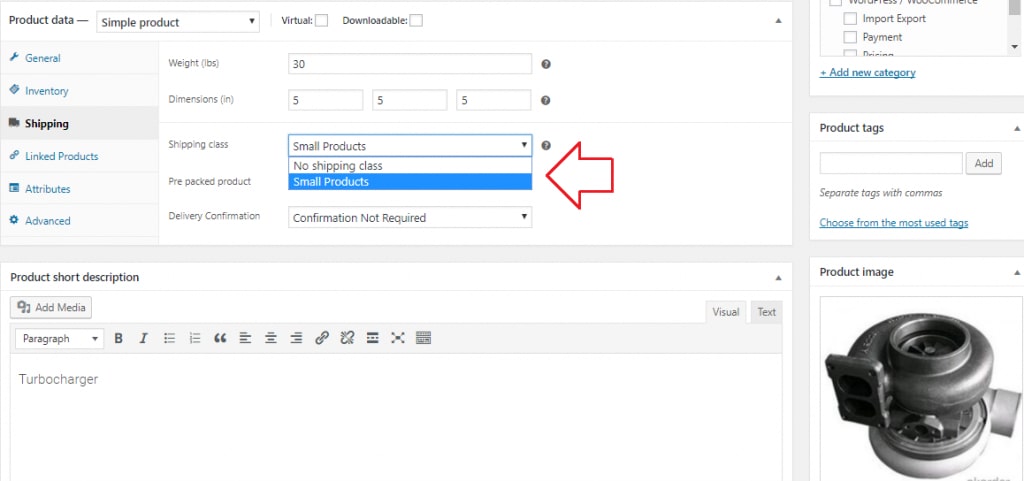Screen dimensions: 1024x481
Task: Open the Shipping tab
Action: click(x=79, y=123)
